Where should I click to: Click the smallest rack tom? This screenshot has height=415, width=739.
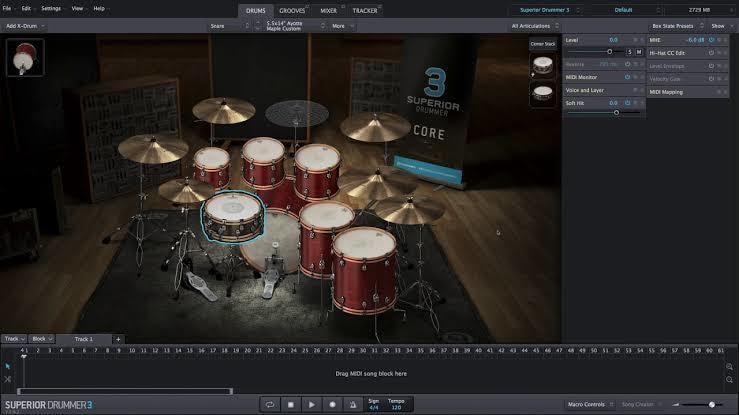tap(212, 166)
